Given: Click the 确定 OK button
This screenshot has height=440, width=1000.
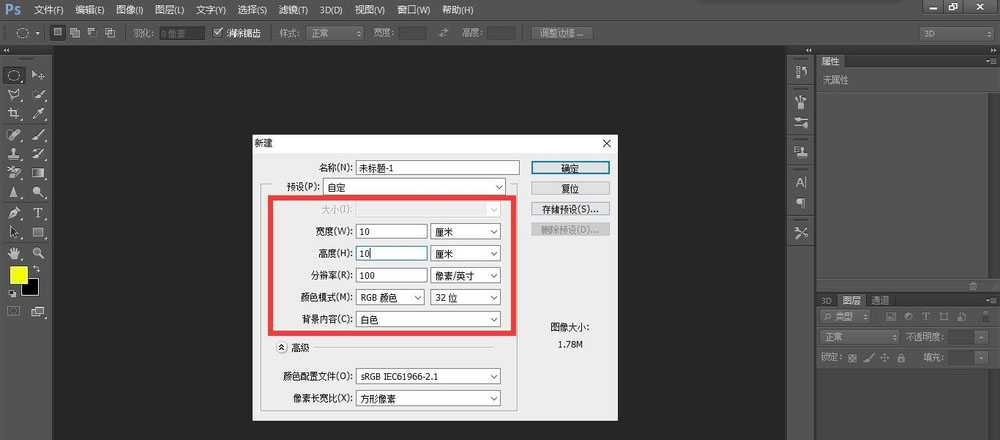Looking at the screenshot, I should [x=570, y=168].
